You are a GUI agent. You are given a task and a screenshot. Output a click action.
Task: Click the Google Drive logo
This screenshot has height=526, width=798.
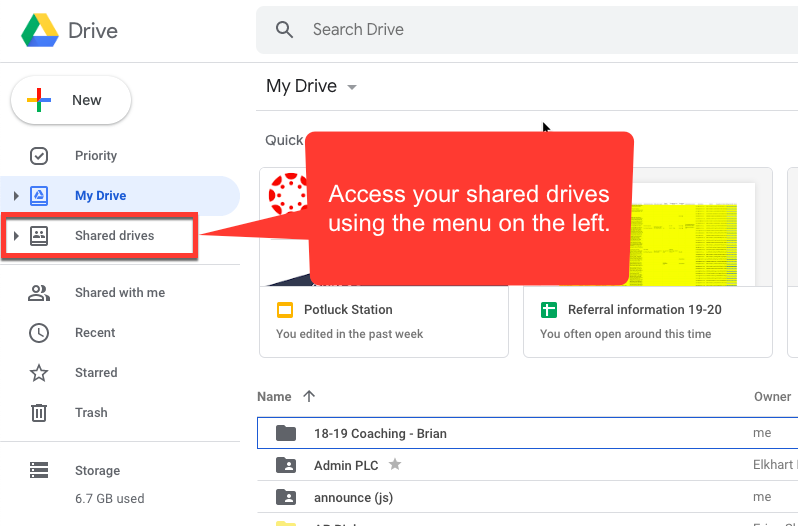point(40,31)
